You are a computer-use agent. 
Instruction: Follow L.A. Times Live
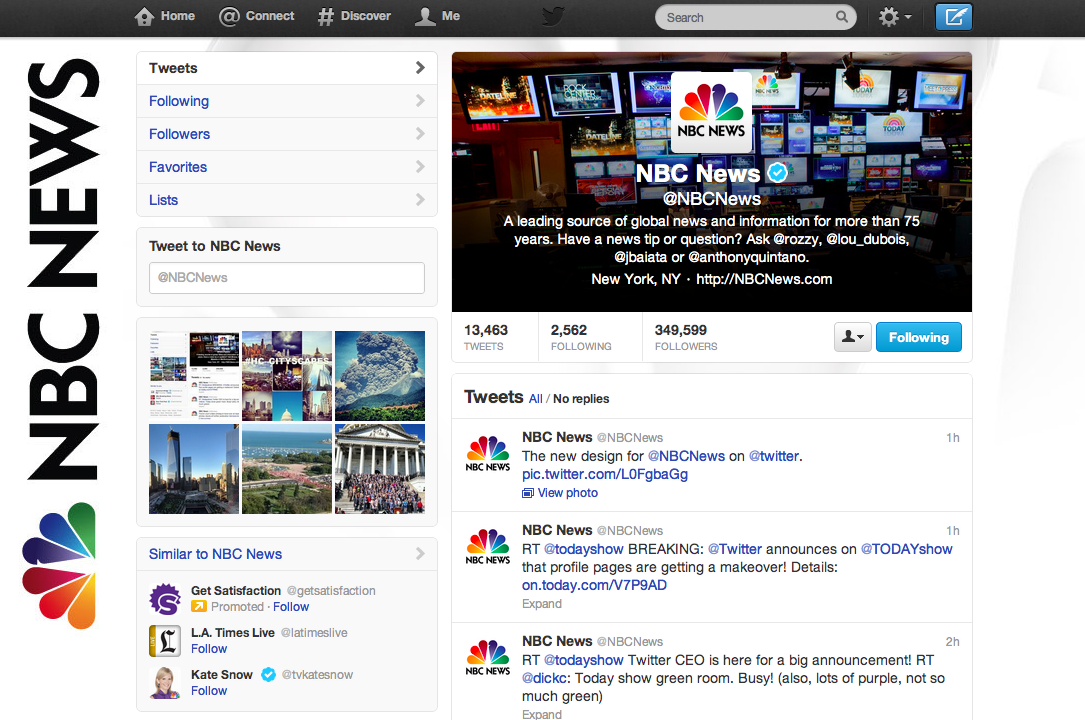[209, 649]
